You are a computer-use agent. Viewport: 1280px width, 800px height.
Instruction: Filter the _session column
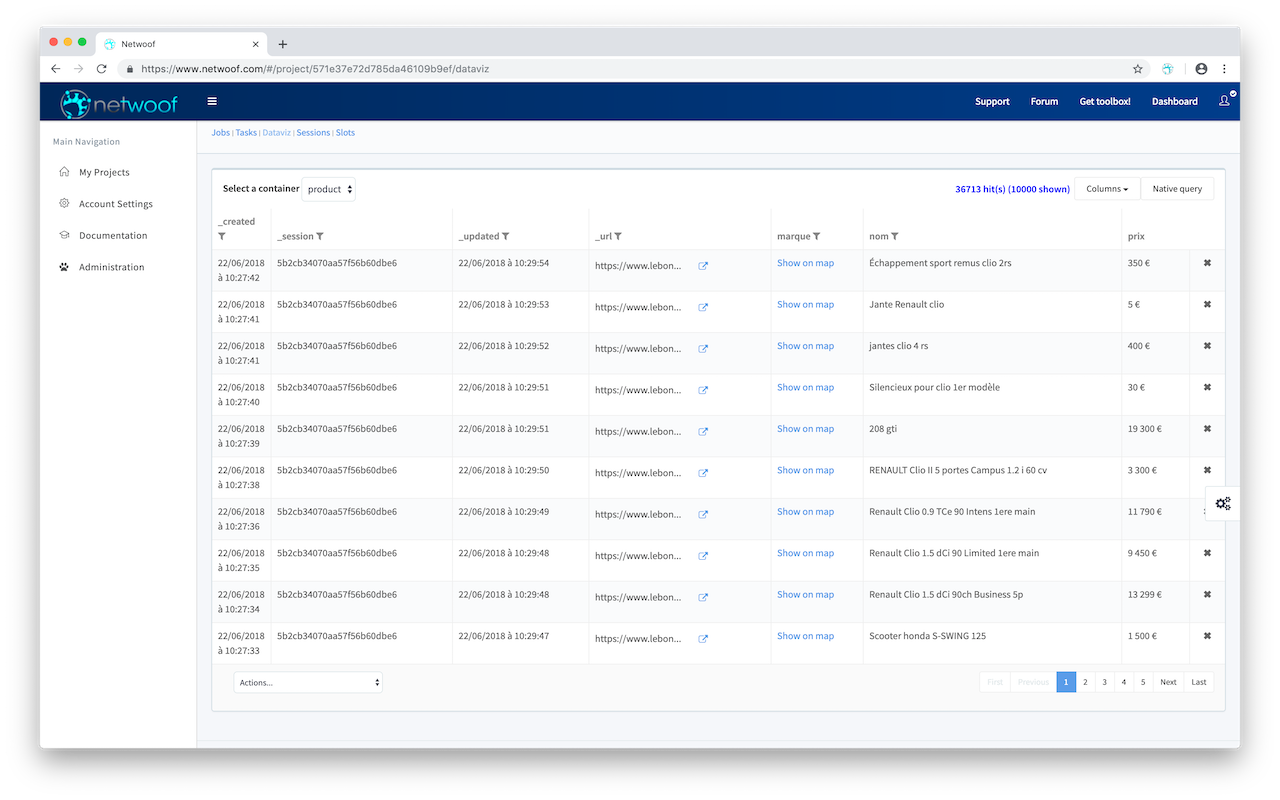pos(320,237)
